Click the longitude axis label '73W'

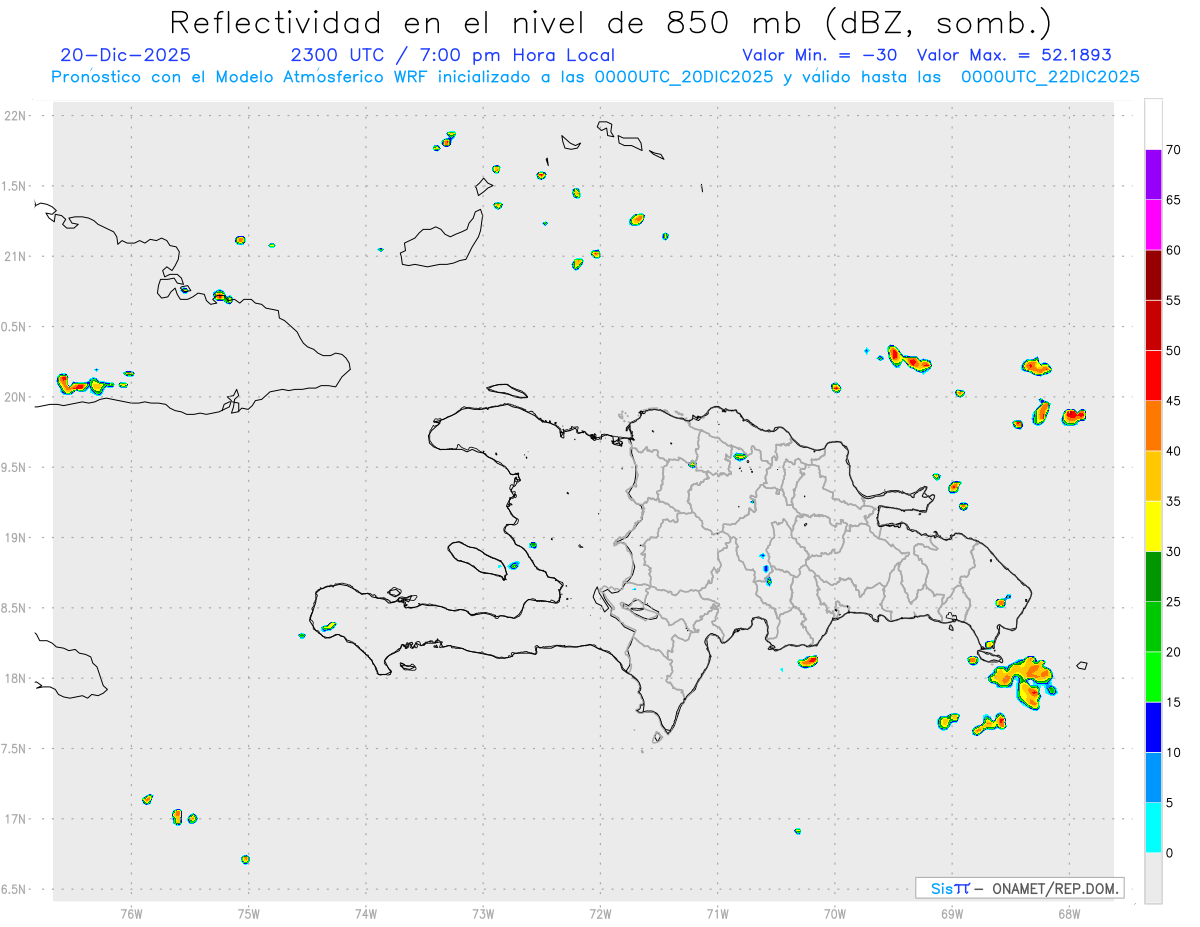point(483,914)
